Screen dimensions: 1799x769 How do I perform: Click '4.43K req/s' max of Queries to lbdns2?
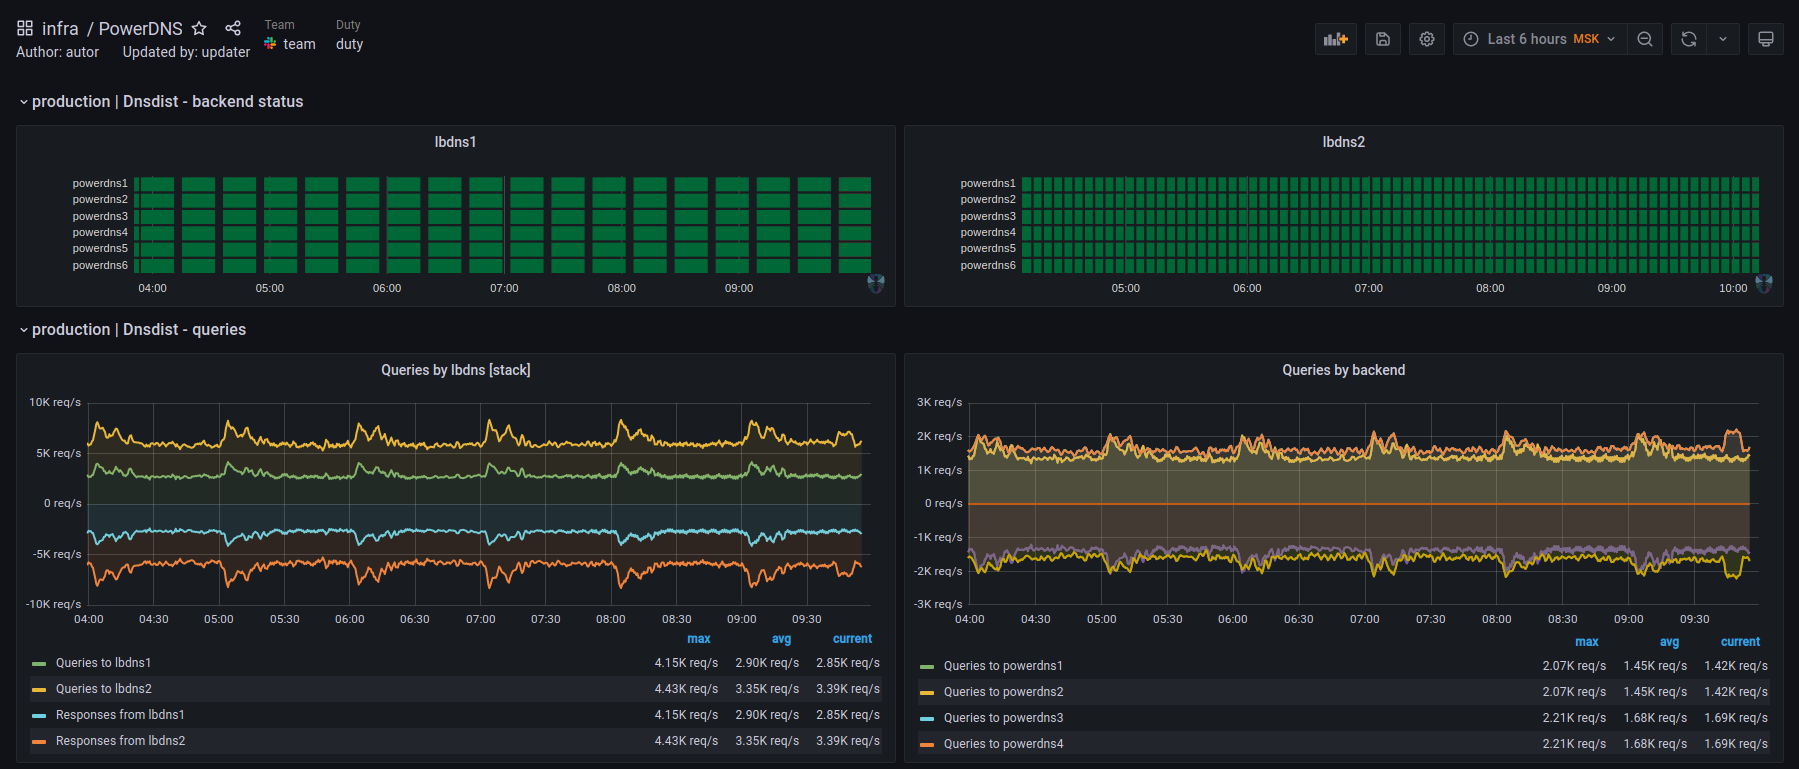686,689
